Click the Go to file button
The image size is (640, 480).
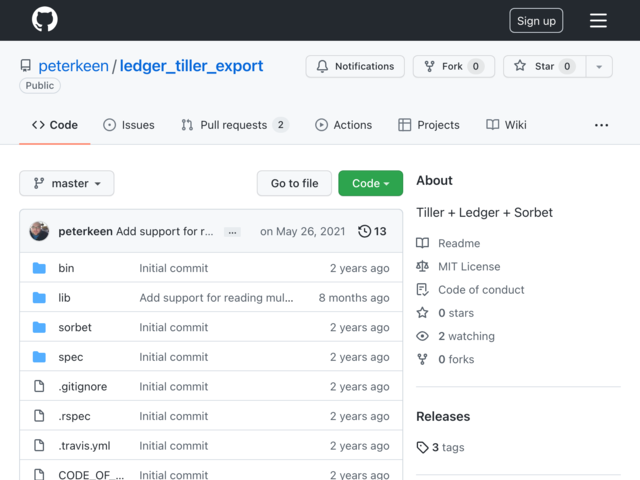294,183
